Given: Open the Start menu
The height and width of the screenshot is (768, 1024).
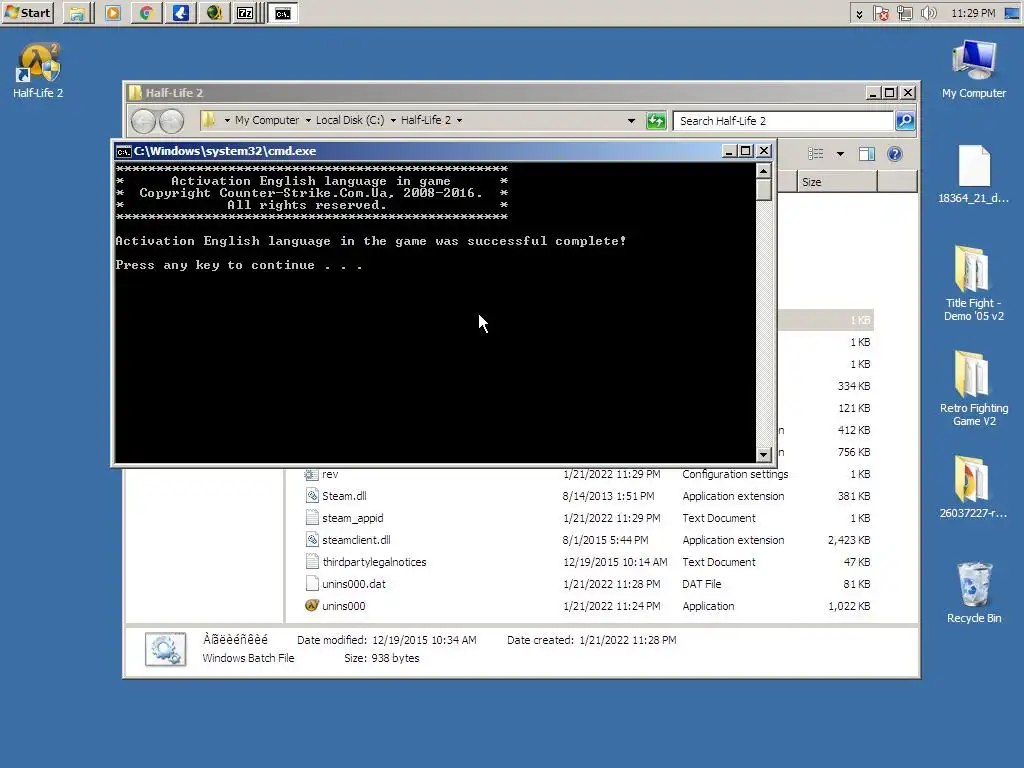Looking at the screenshot, I should click(27, 12).
